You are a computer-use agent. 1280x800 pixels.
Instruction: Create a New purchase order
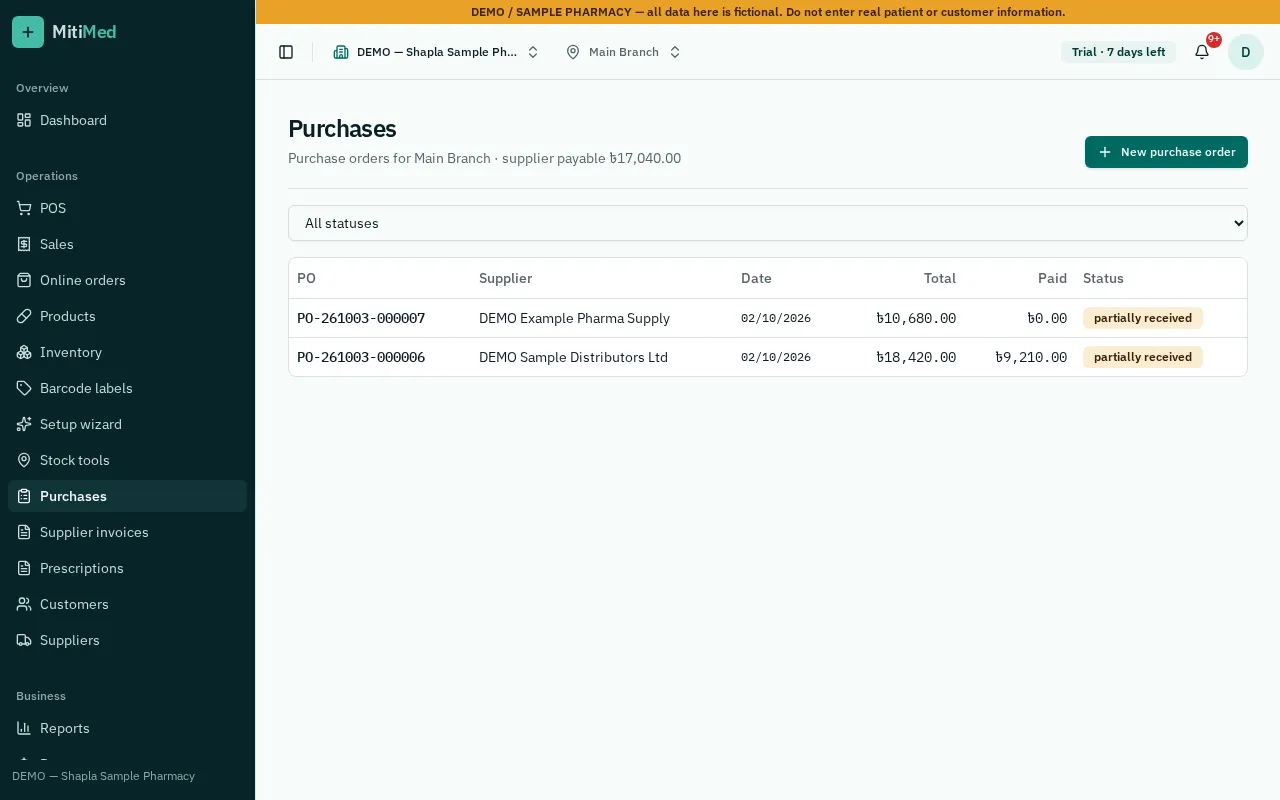click(x=1166, y=152)
